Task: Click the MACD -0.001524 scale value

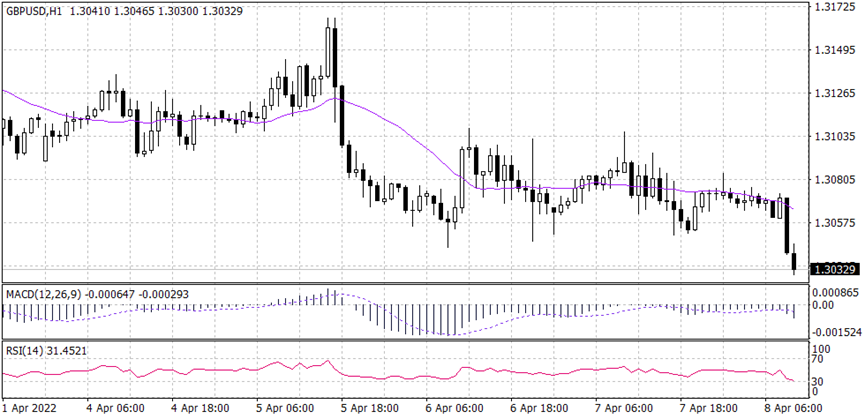Action: click(x=836, y=331)
